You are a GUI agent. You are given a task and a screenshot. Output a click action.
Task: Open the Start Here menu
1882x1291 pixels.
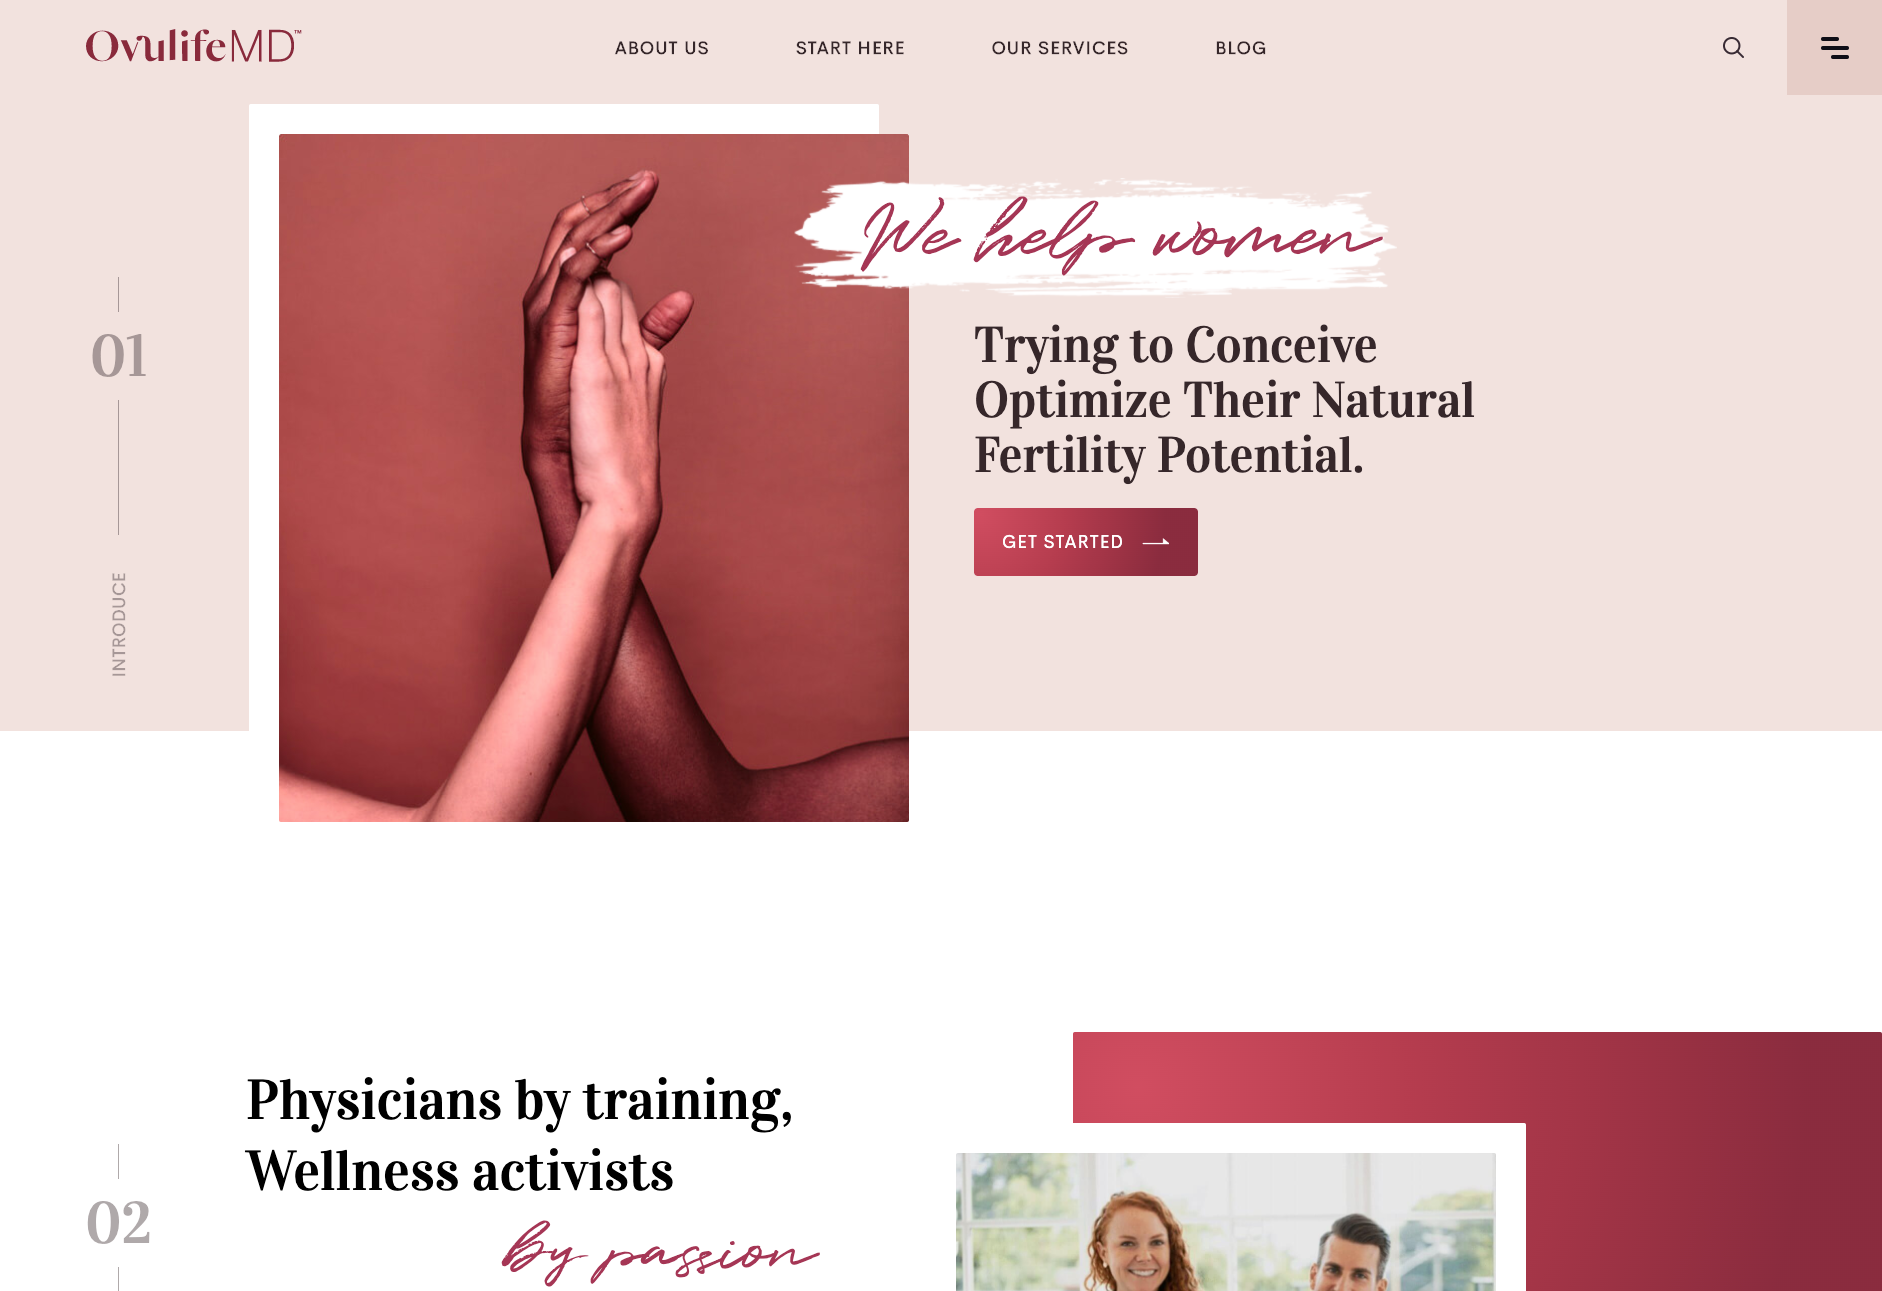coord(850,48)
